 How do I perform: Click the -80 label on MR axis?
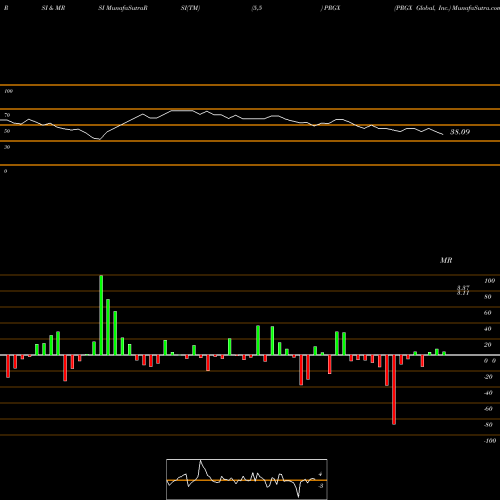pos(488,425)
